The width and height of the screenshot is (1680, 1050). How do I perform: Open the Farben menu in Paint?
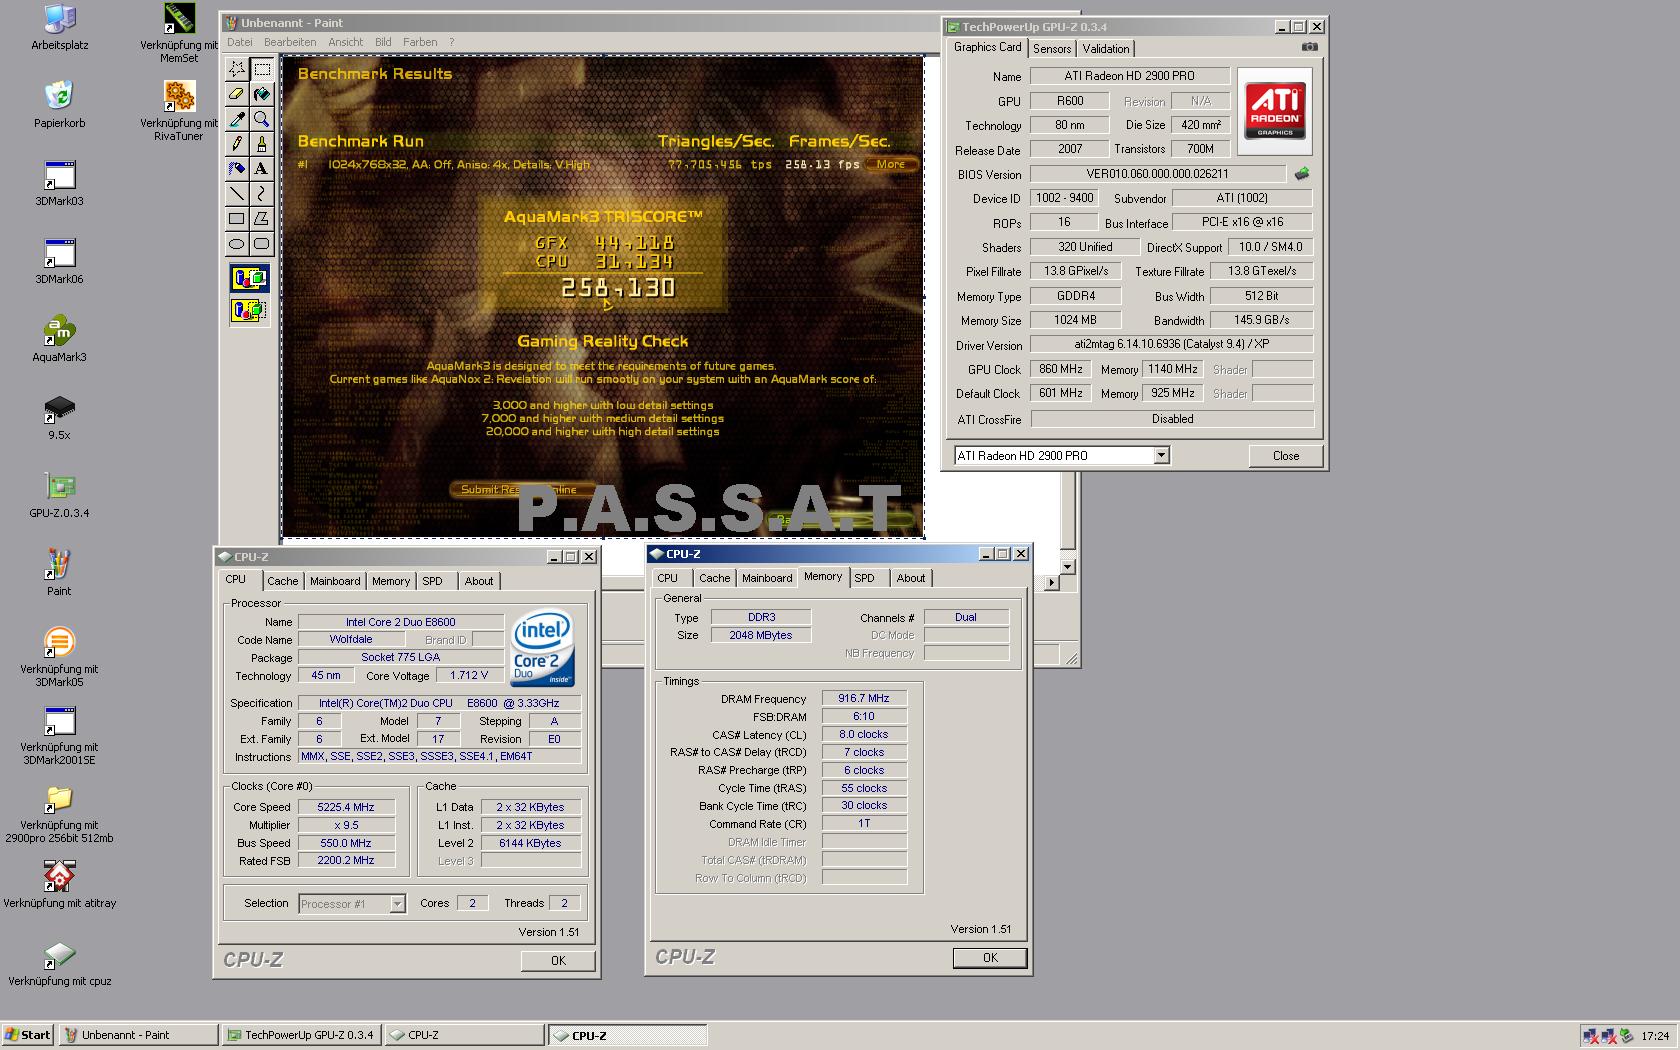tap(420, 42)
